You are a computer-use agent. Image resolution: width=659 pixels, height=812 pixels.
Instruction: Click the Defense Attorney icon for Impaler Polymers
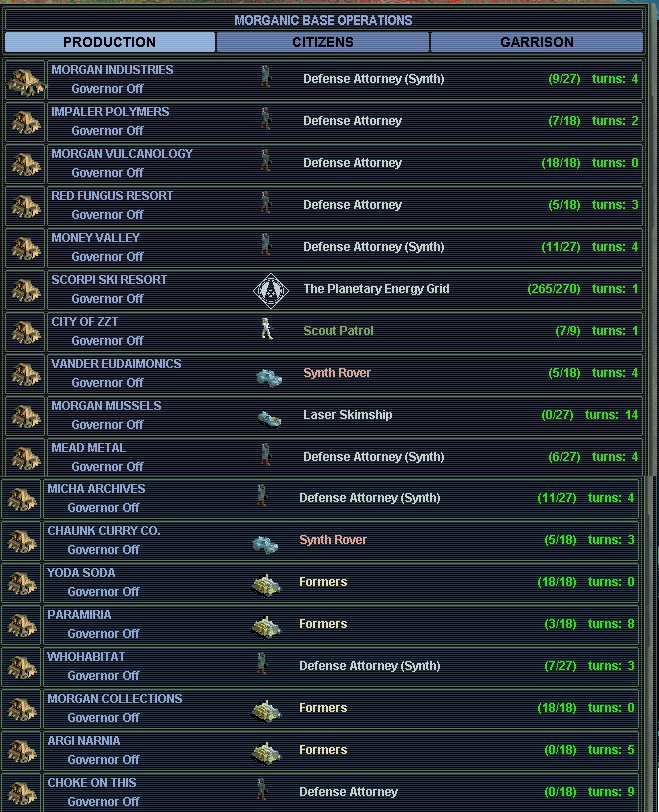[x=266, y=120]
